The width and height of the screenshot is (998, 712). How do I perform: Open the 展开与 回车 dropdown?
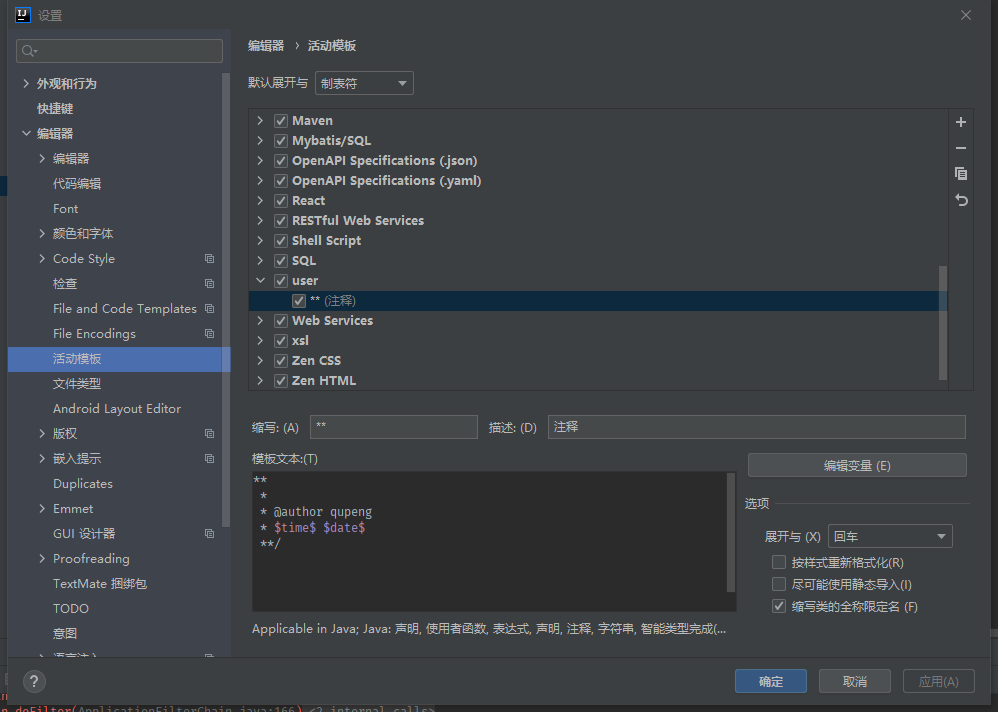click(x=890, y=536)
